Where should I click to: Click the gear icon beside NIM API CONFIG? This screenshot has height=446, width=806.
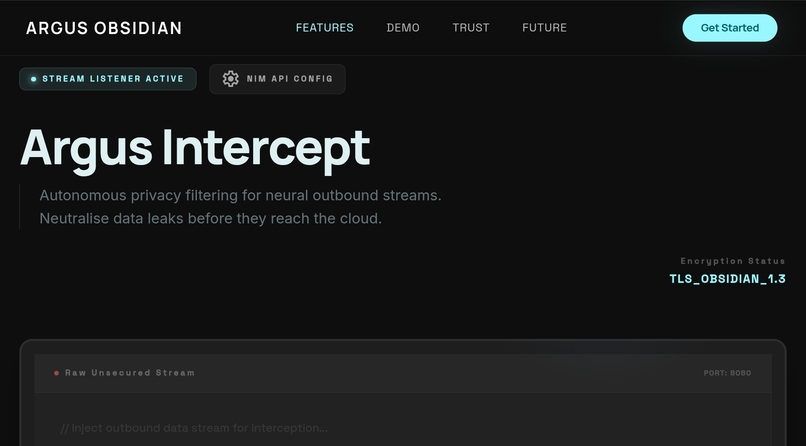pyautogui.click(x=230, y=79)
